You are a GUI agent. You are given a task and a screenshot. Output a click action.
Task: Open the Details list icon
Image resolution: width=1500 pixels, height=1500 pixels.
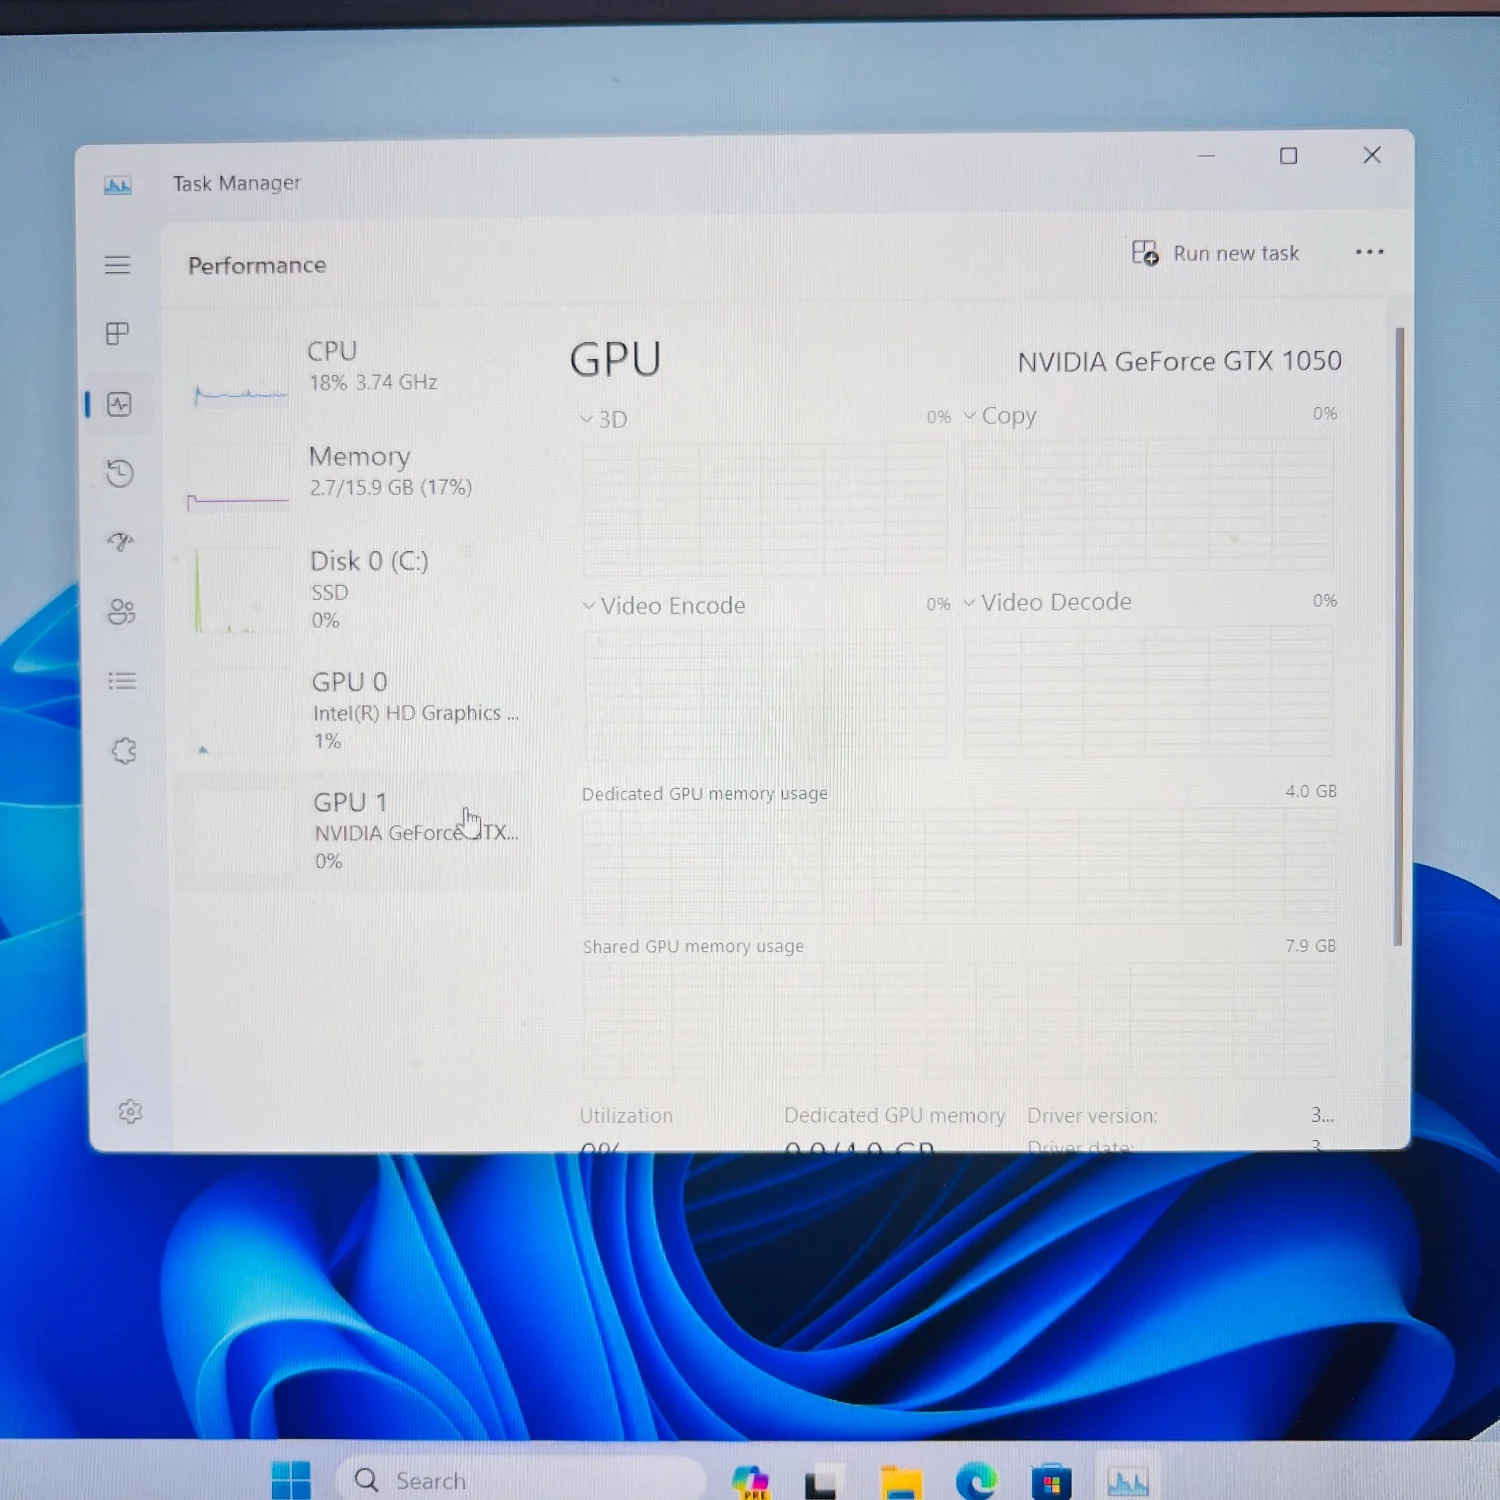(122, 681)
